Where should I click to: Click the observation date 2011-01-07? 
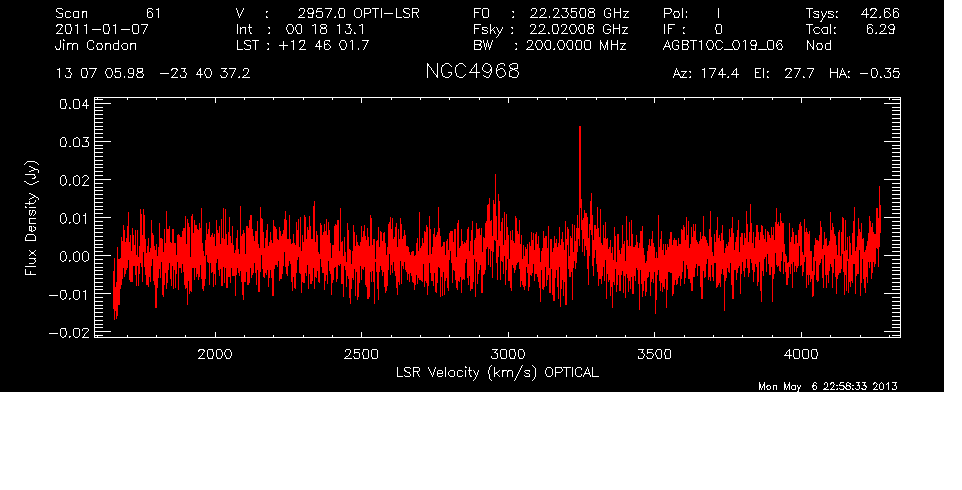click(102, 29)
